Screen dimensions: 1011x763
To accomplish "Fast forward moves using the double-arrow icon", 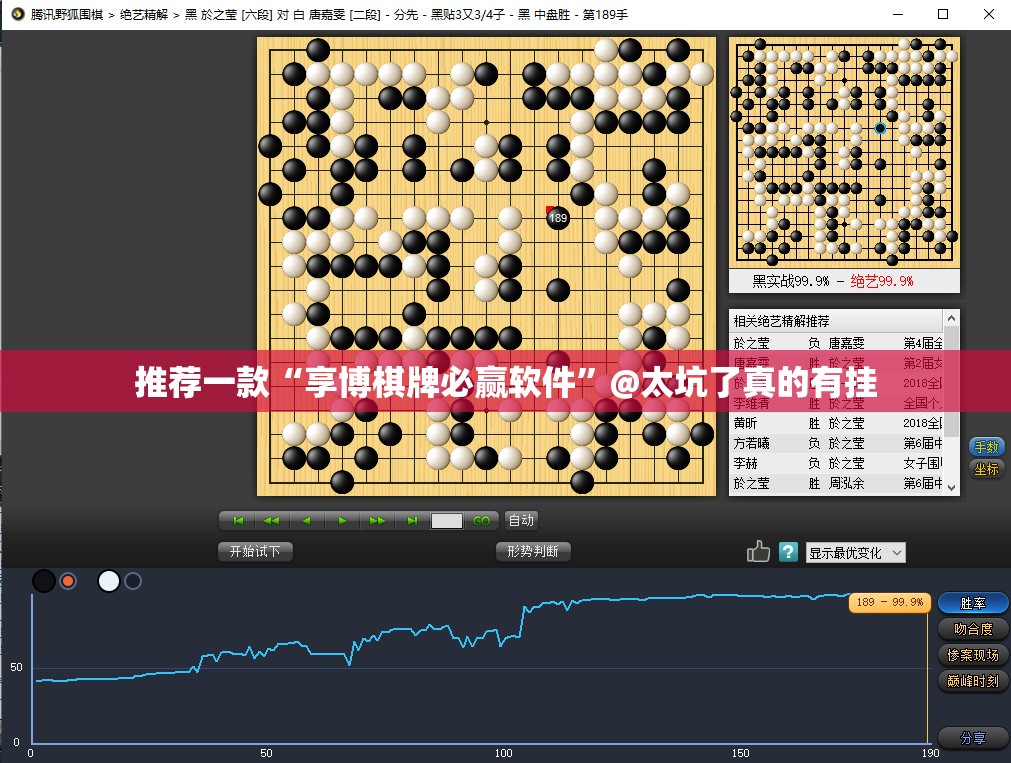I will (377, 520).
